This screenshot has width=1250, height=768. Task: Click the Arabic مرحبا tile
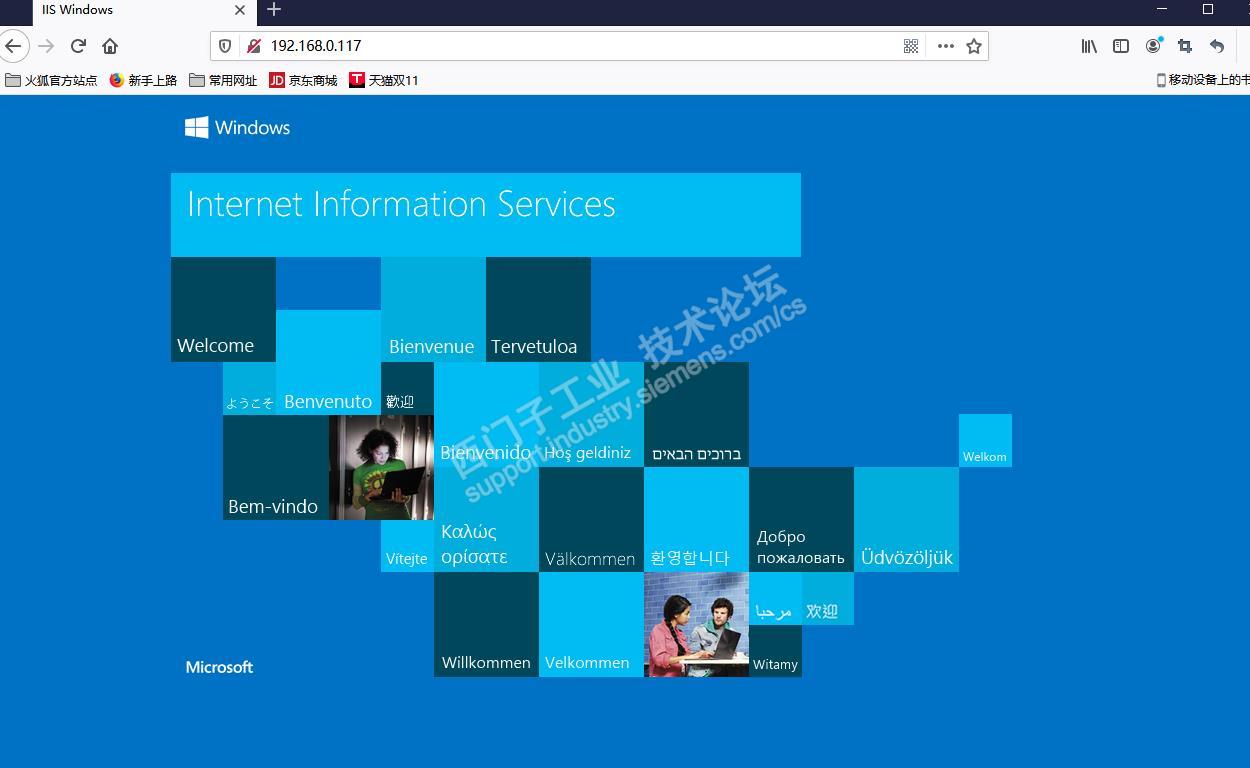[775, 599]
